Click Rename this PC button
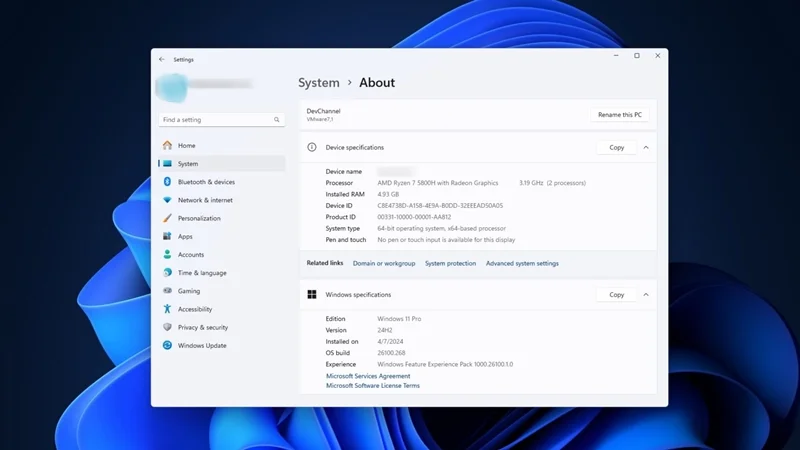This screenshot has width=800, height=450. tap(620, 115)
